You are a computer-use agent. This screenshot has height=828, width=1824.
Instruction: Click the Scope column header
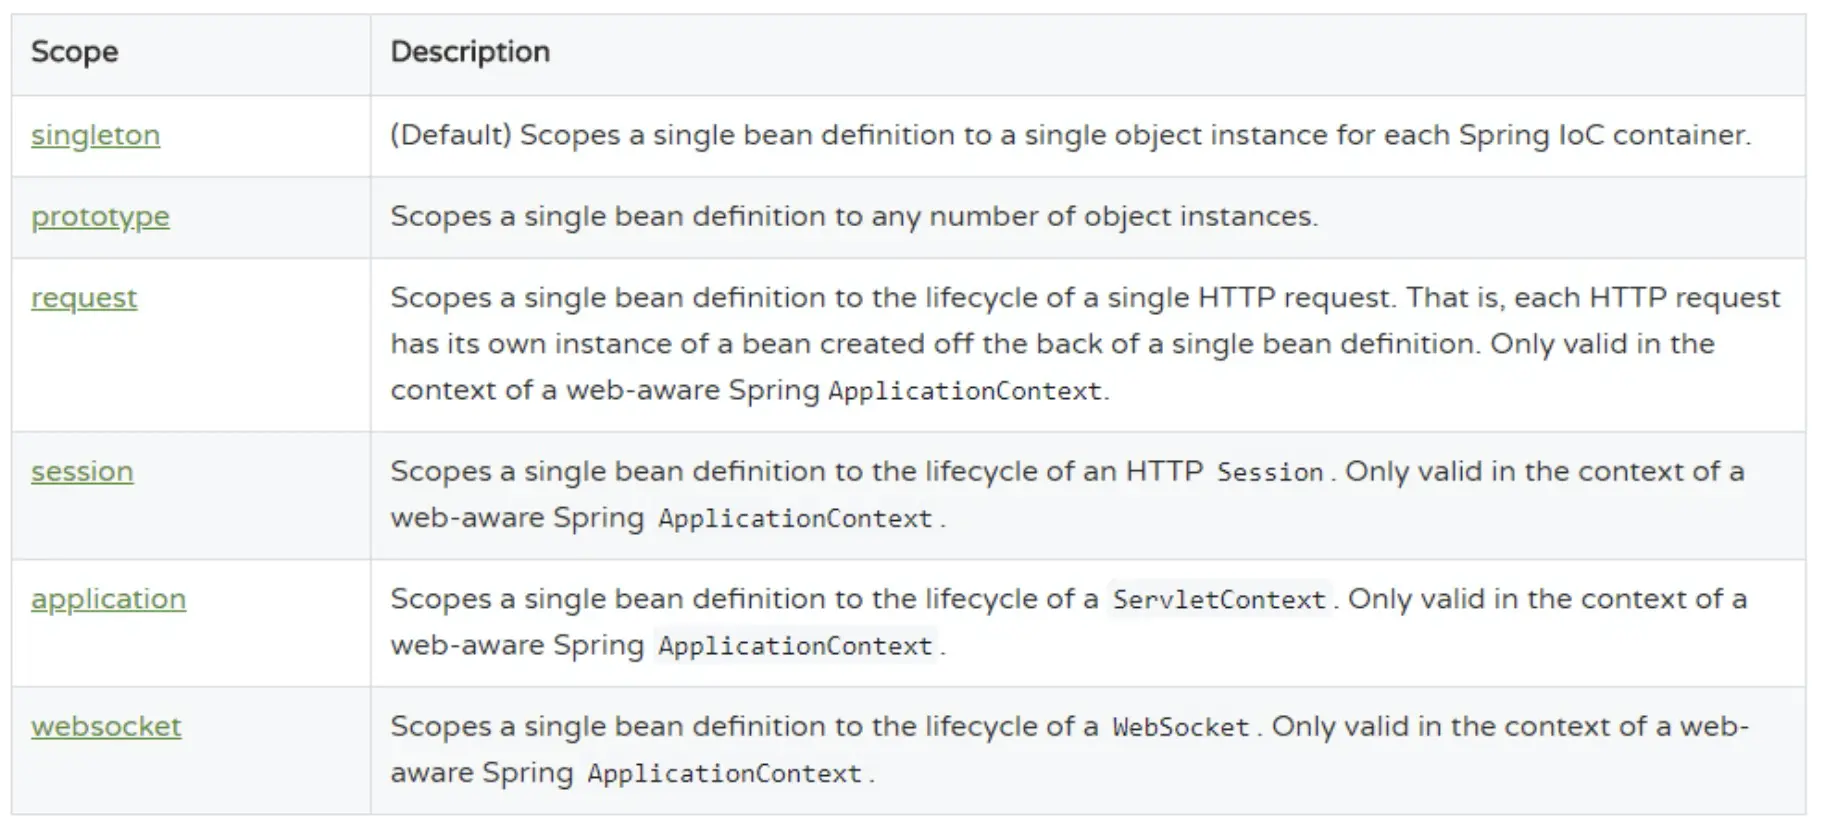[x=74, y=52]
